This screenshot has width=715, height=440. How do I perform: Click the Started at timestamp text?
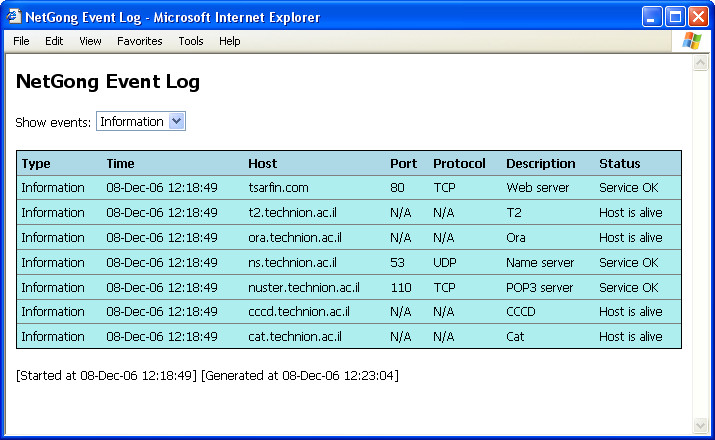pos(106,376)
